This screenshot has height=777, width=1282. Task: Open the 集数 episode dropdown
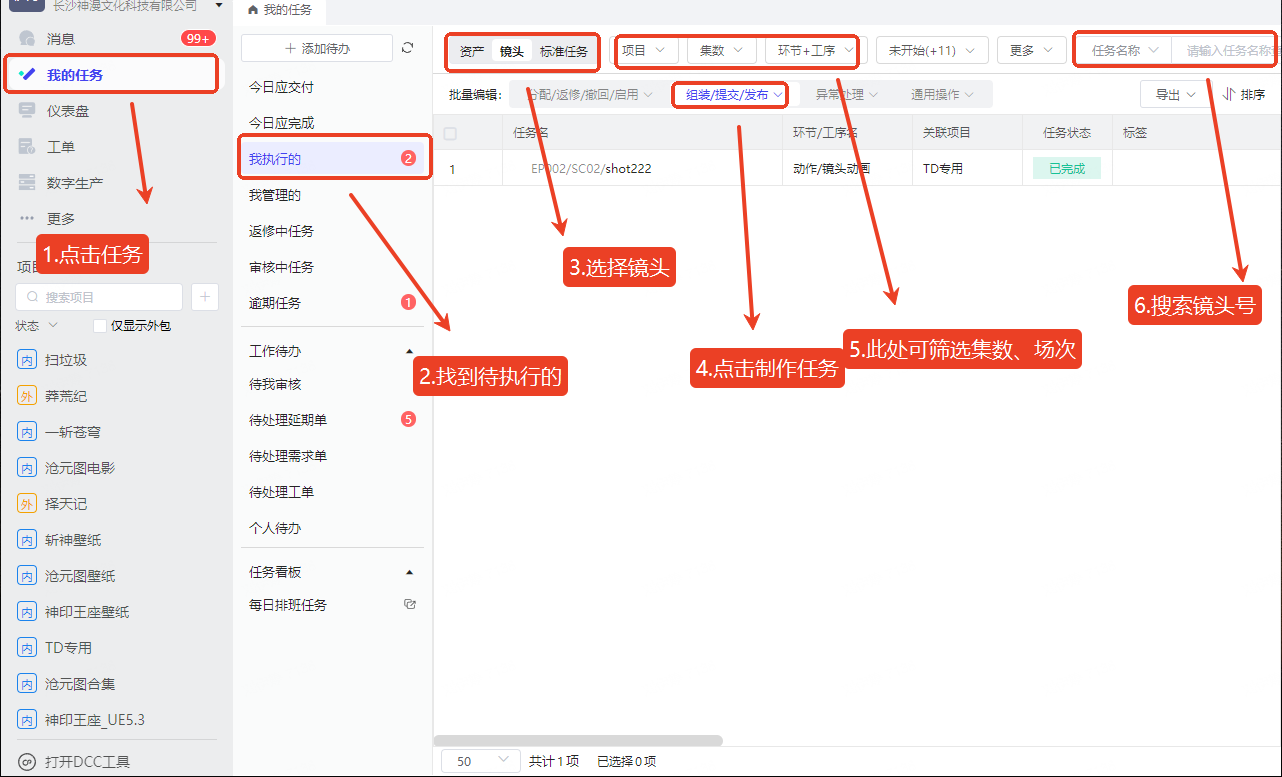point(721,50)
